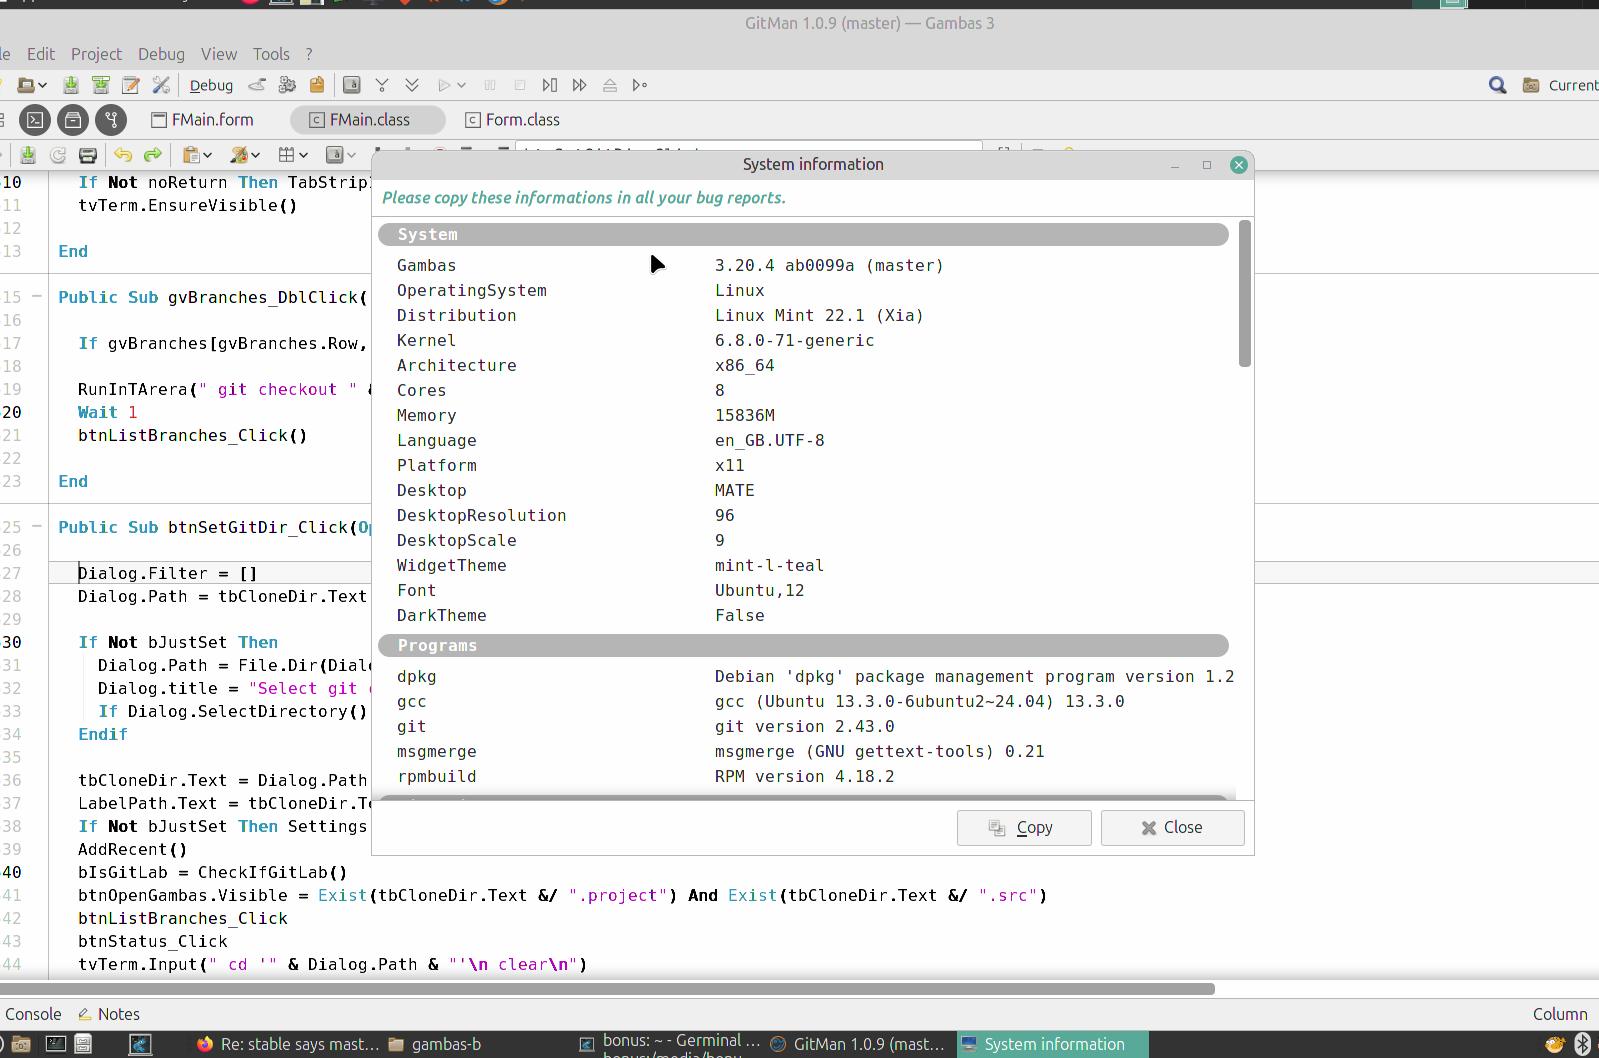Expand the open project folder dropdown

(x=42, y=85)
